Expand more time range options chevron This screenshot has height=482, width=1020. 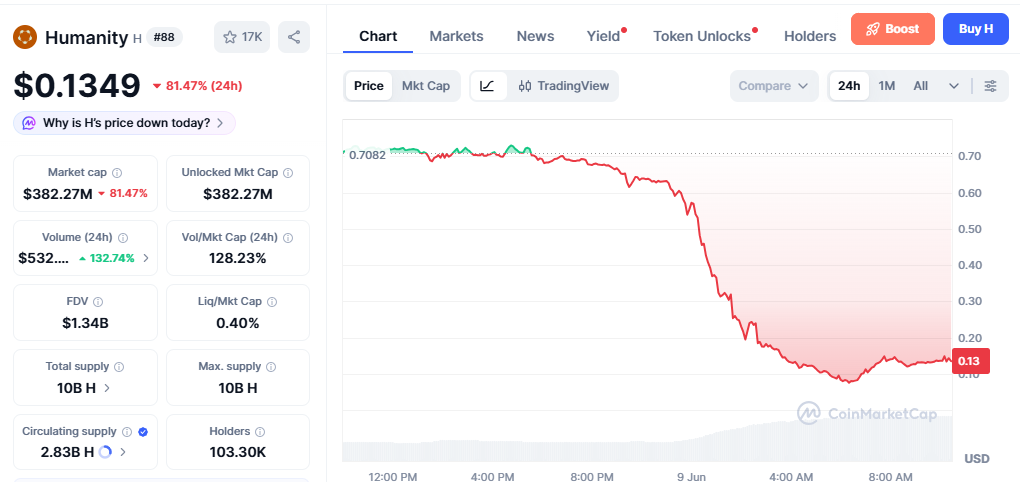(x=954, y=86)
